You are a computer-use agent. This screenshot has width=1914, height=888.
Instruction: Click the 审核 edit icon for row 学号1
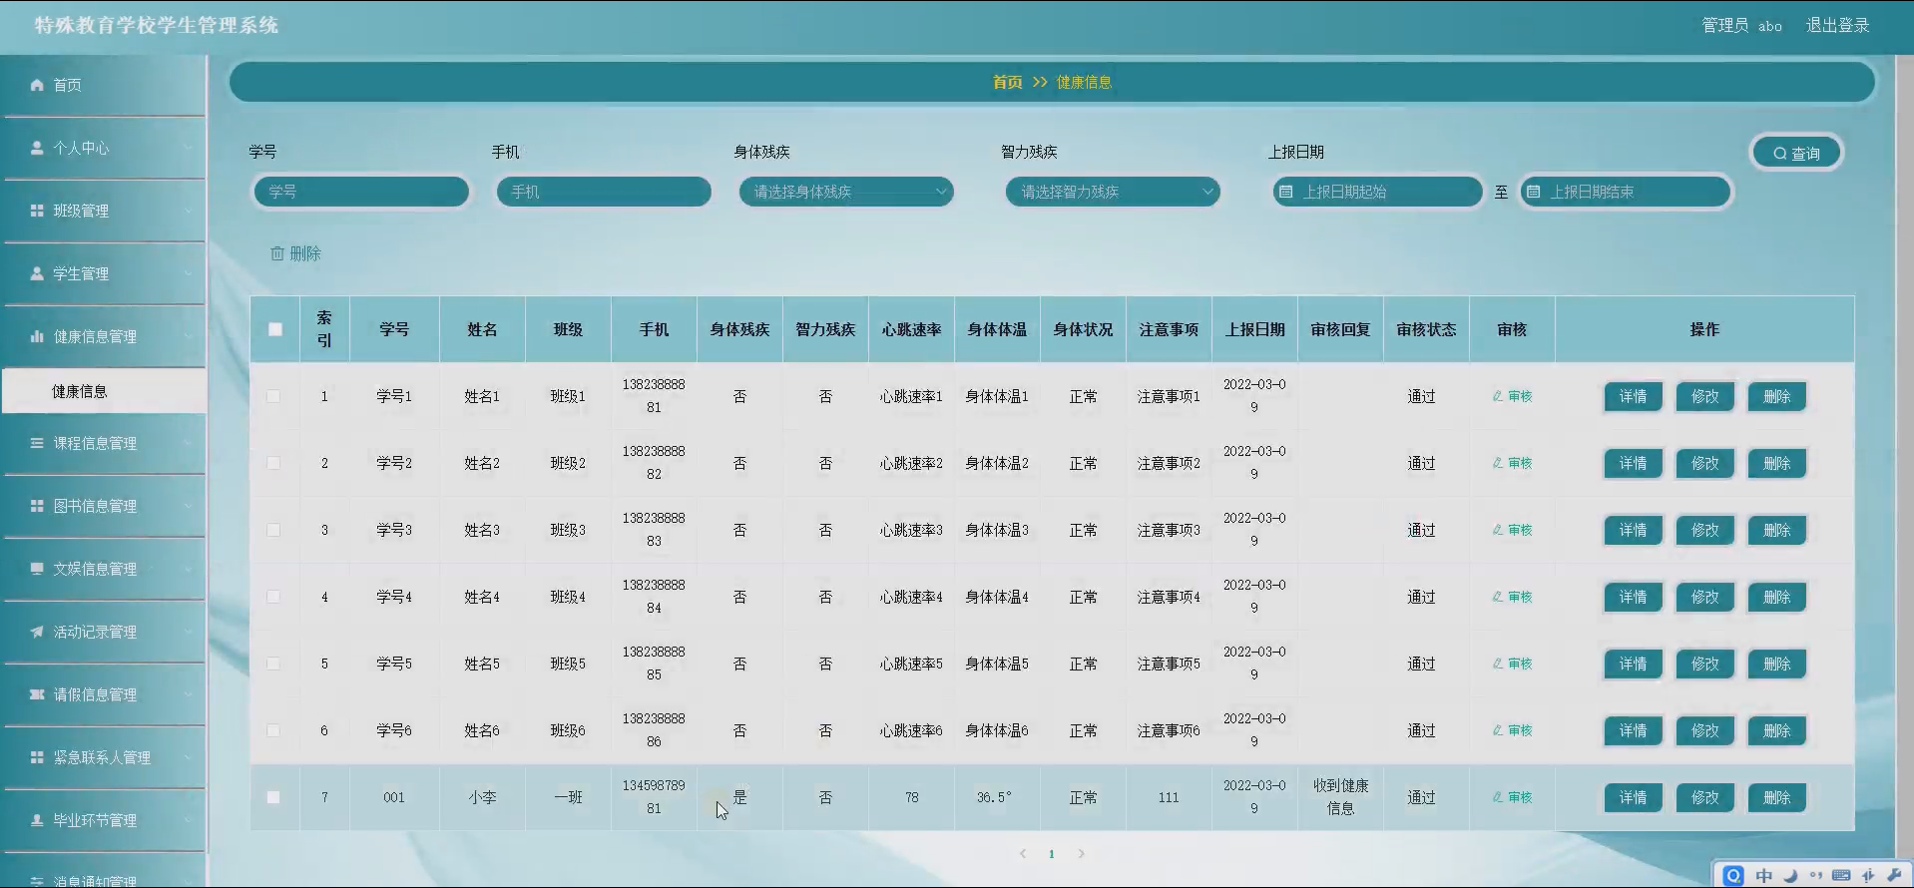[x=1497, y=397]
